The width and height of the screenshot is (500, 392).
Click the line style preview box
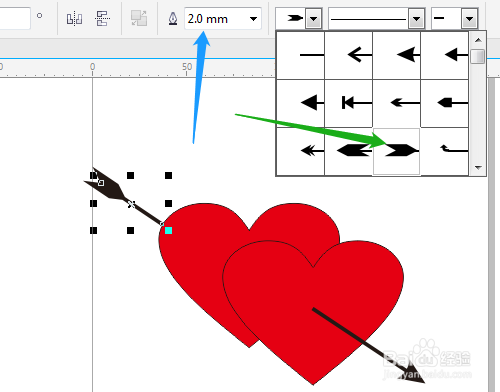[x=369, y=19]
